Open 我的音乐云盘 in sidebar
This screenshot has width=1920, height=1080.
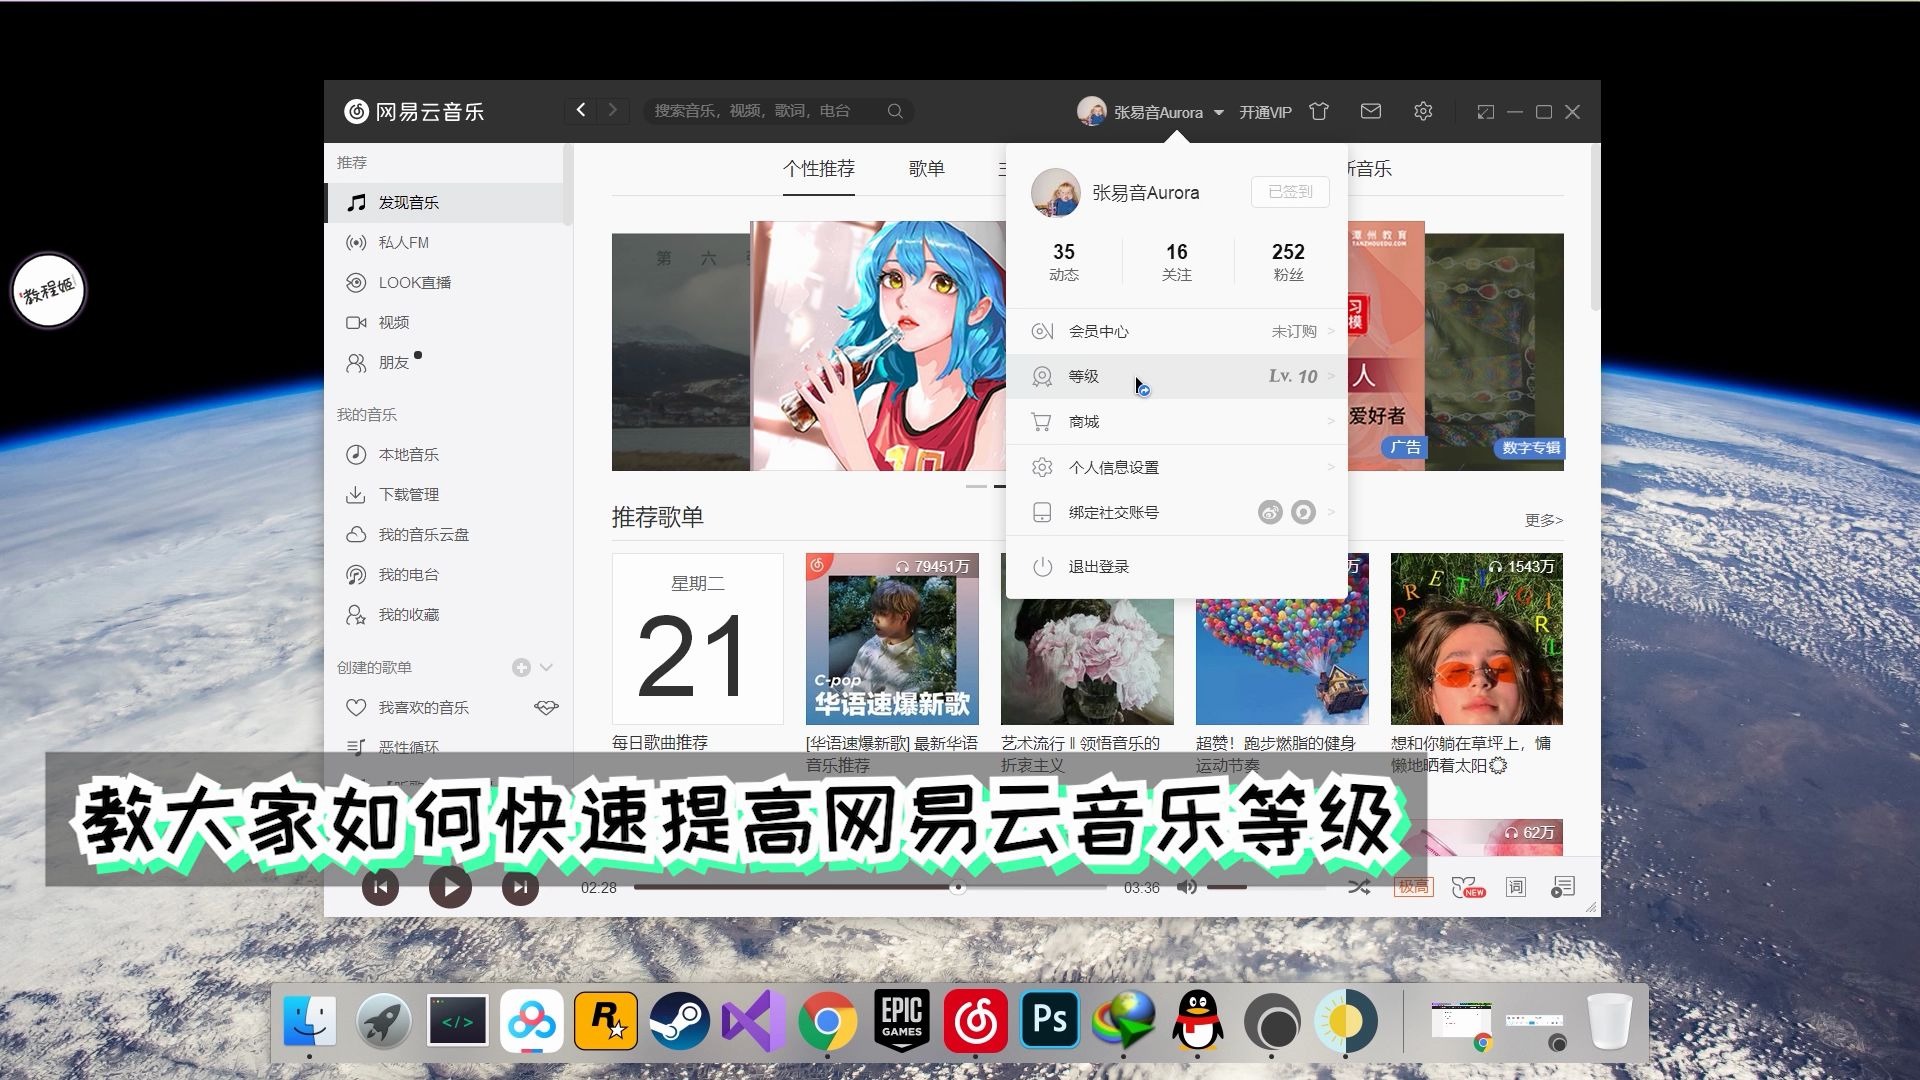click(446, 534)
